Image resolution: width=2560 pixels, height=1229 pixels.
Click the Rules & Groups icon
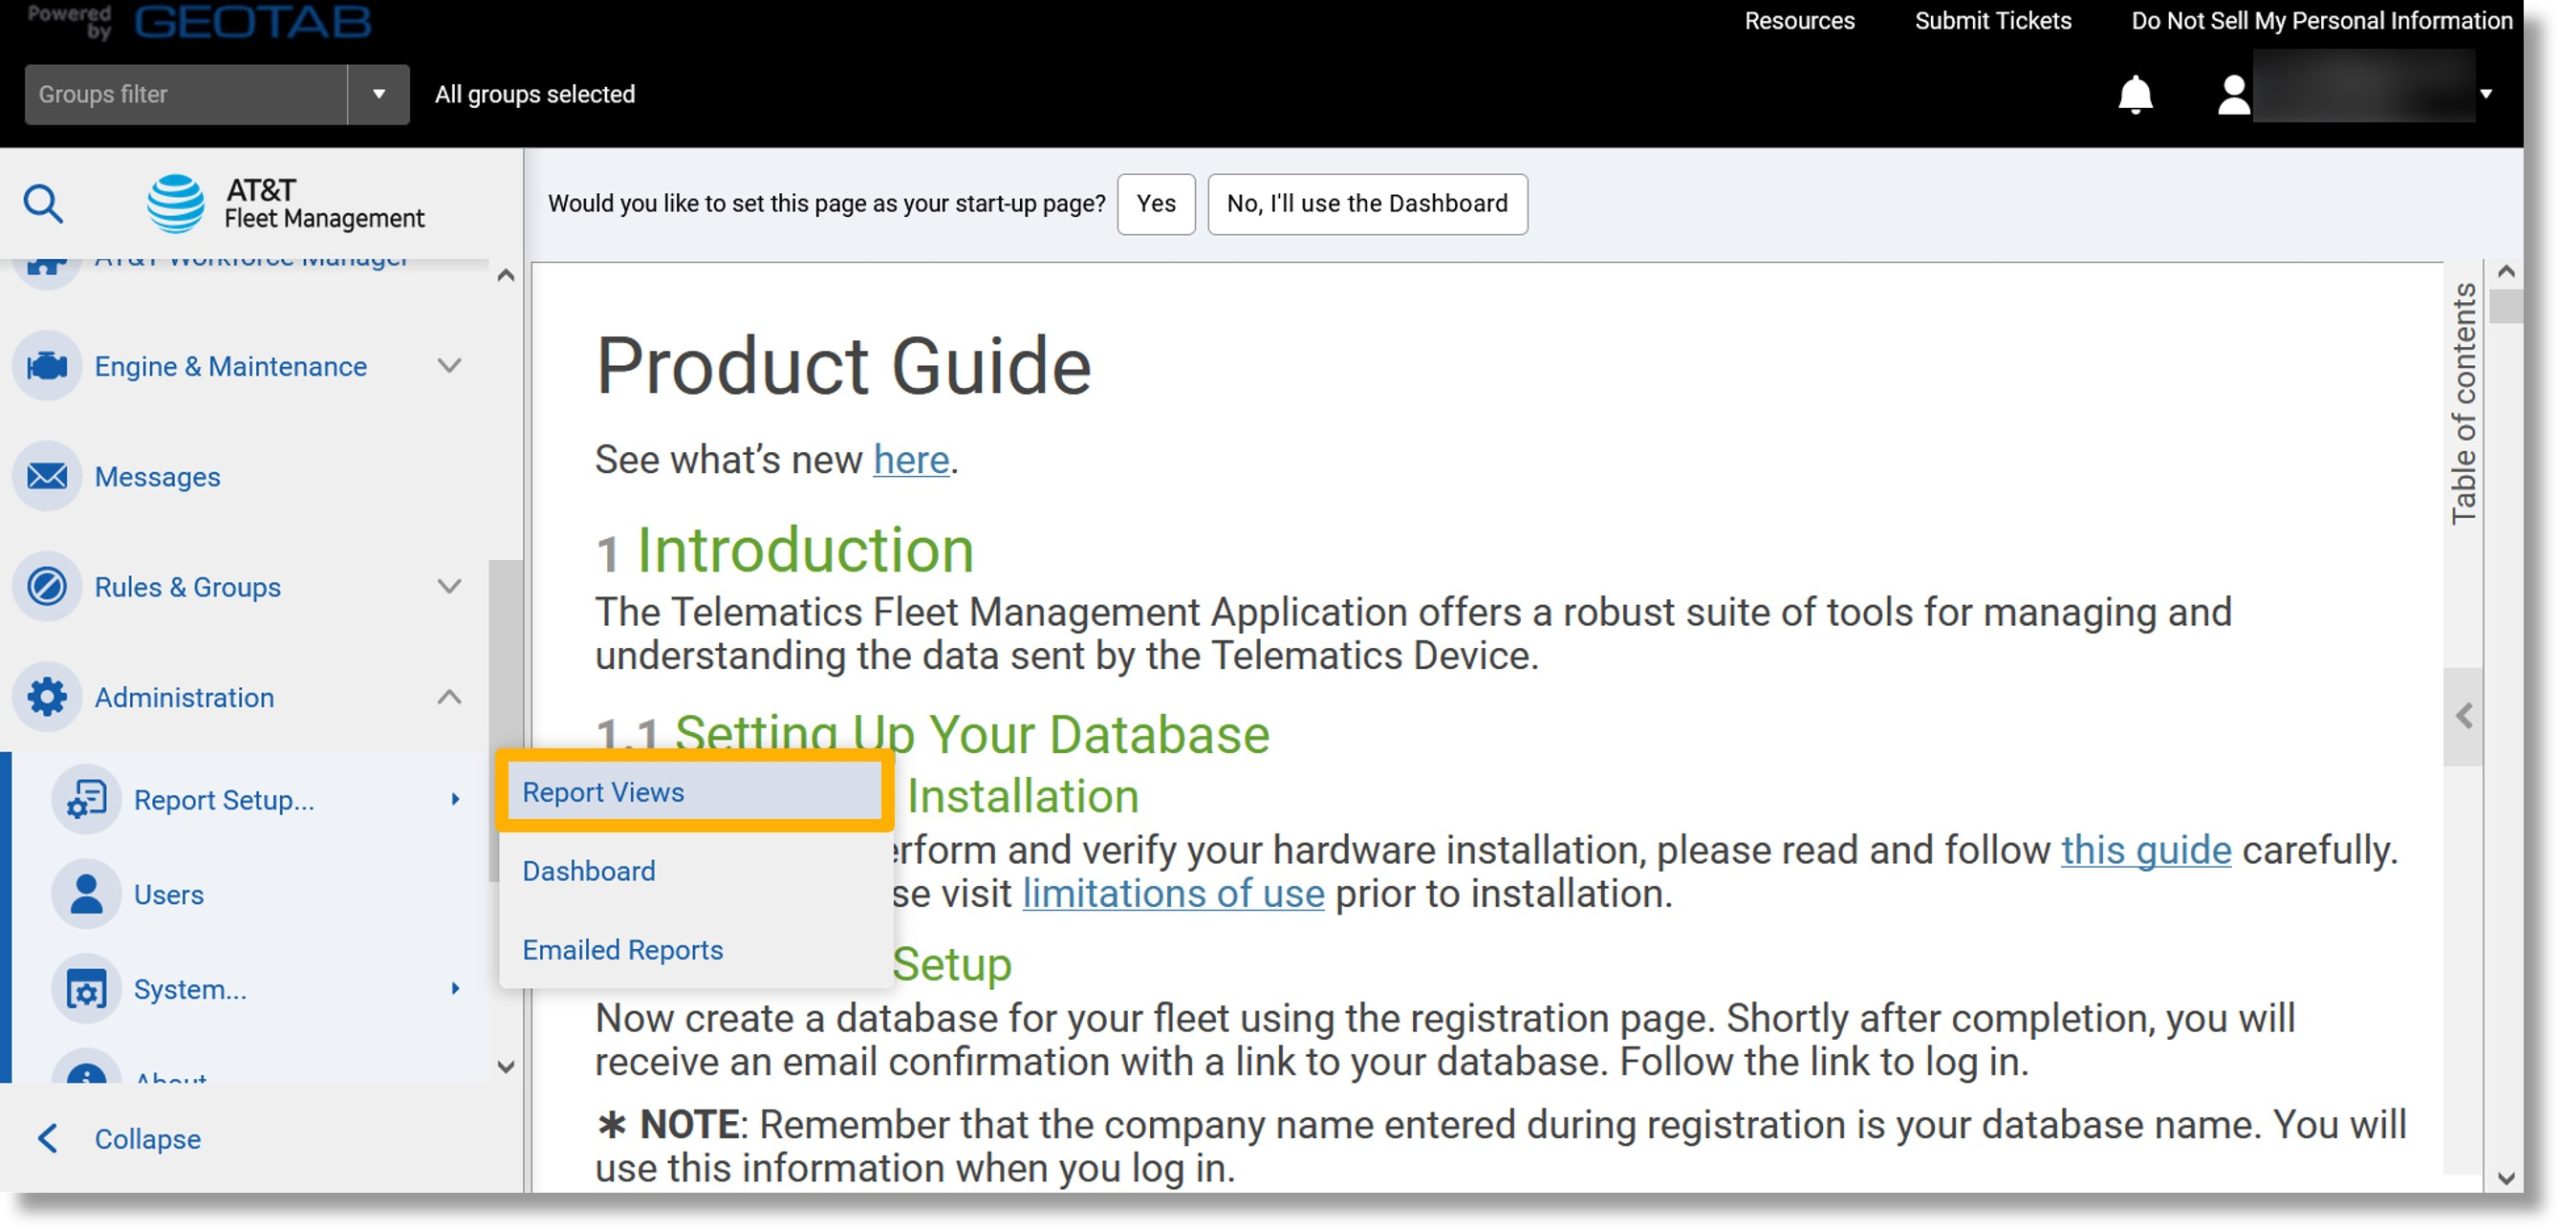pos(47,586)
